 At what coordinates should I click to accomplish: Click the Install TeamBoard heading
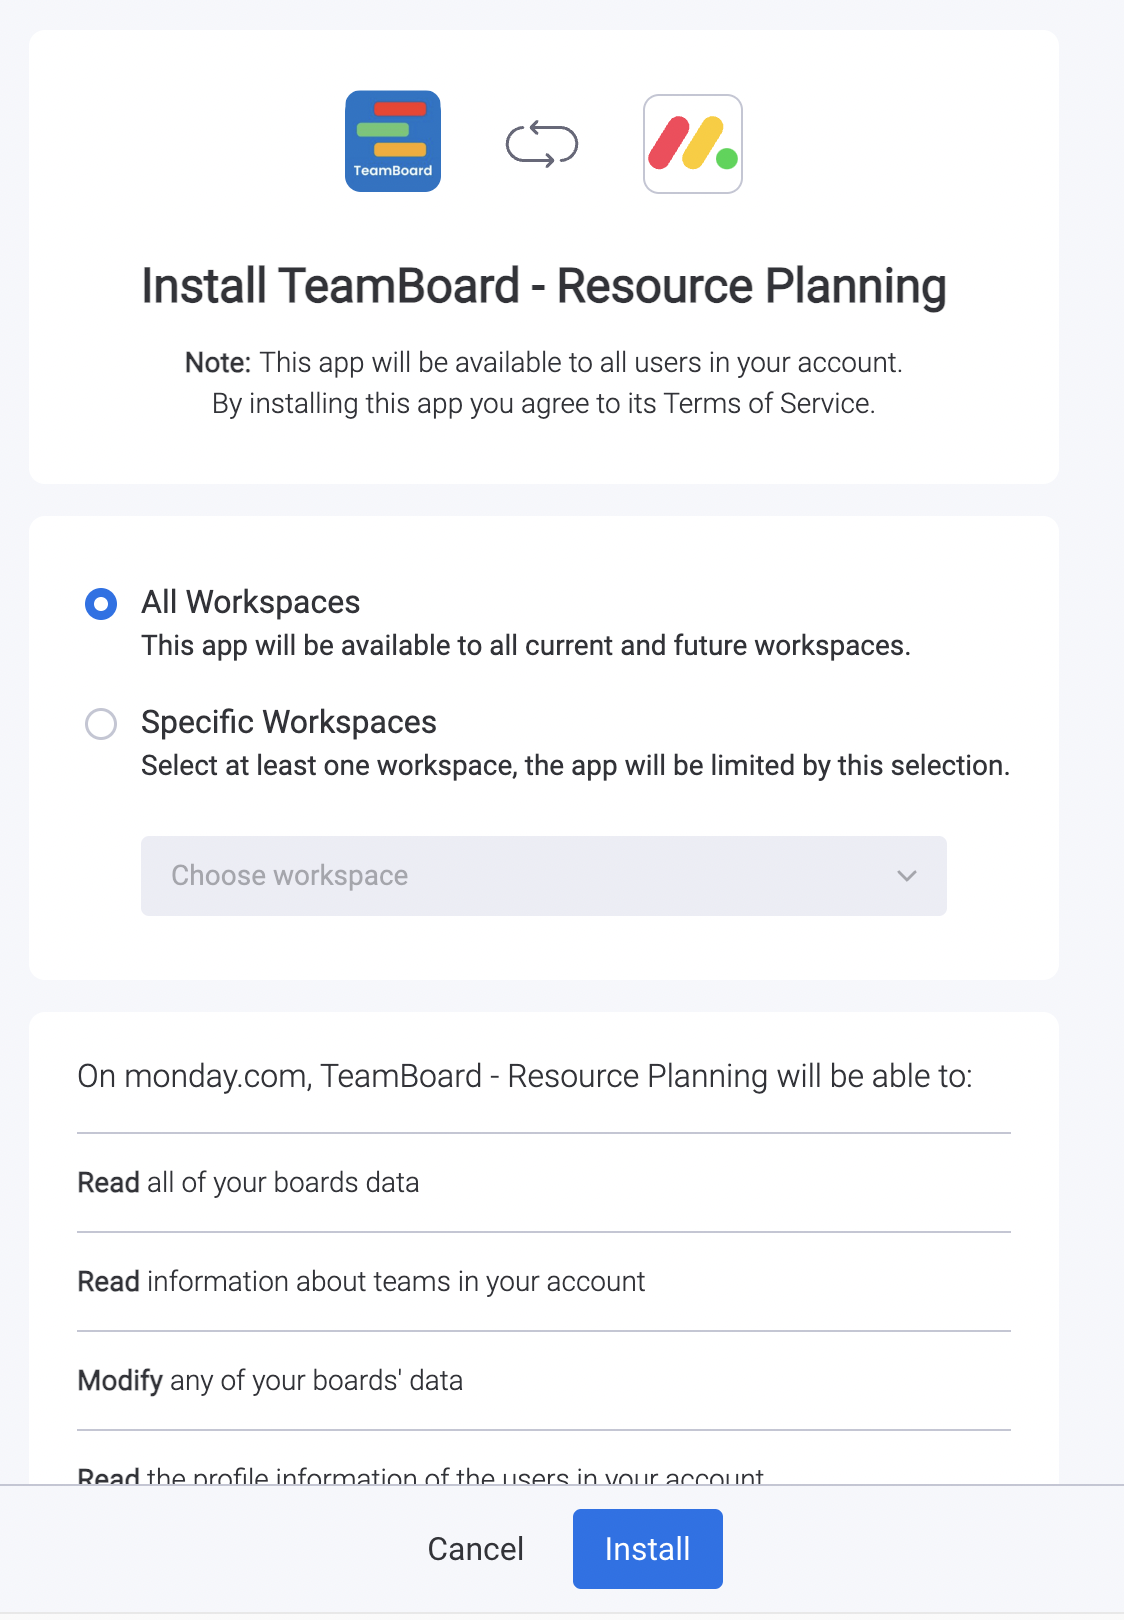coord(543,286)
